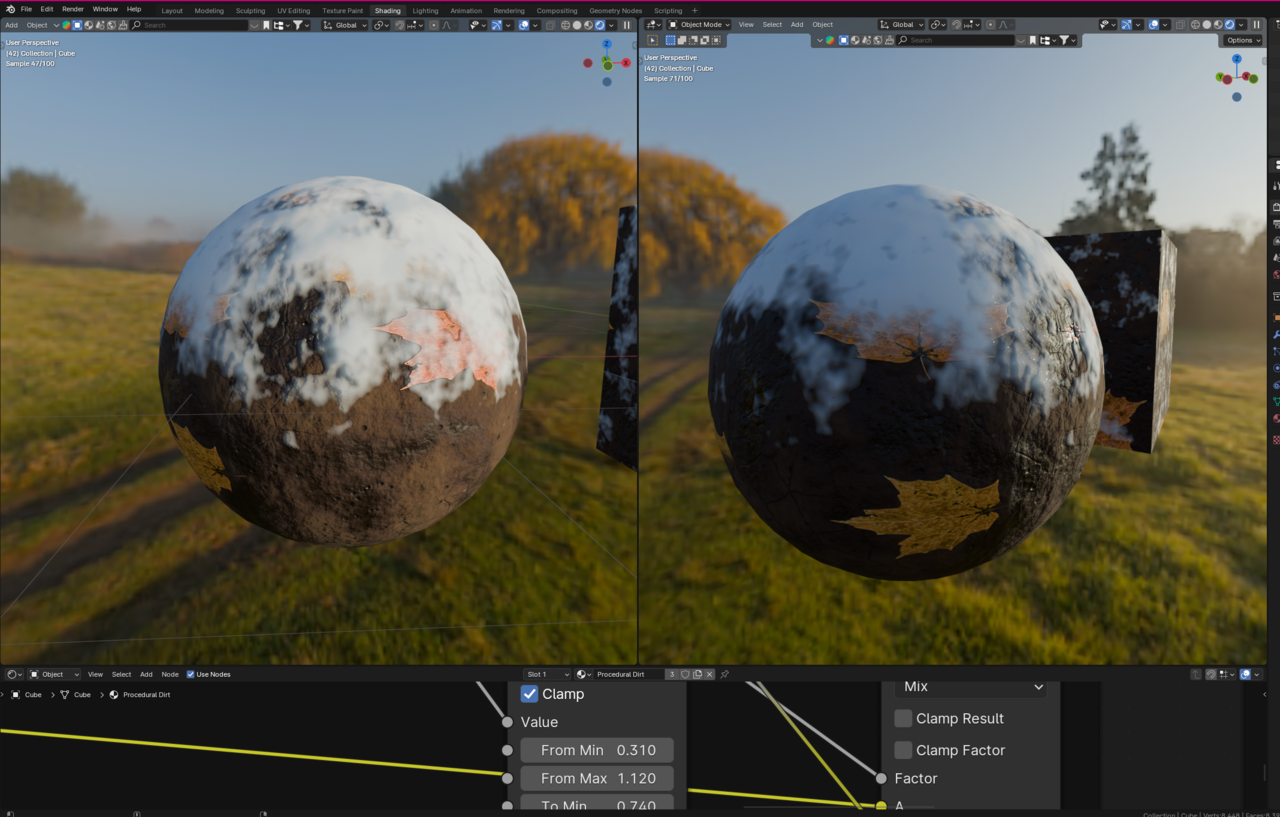Open the Render menu

tap(73, 9)
